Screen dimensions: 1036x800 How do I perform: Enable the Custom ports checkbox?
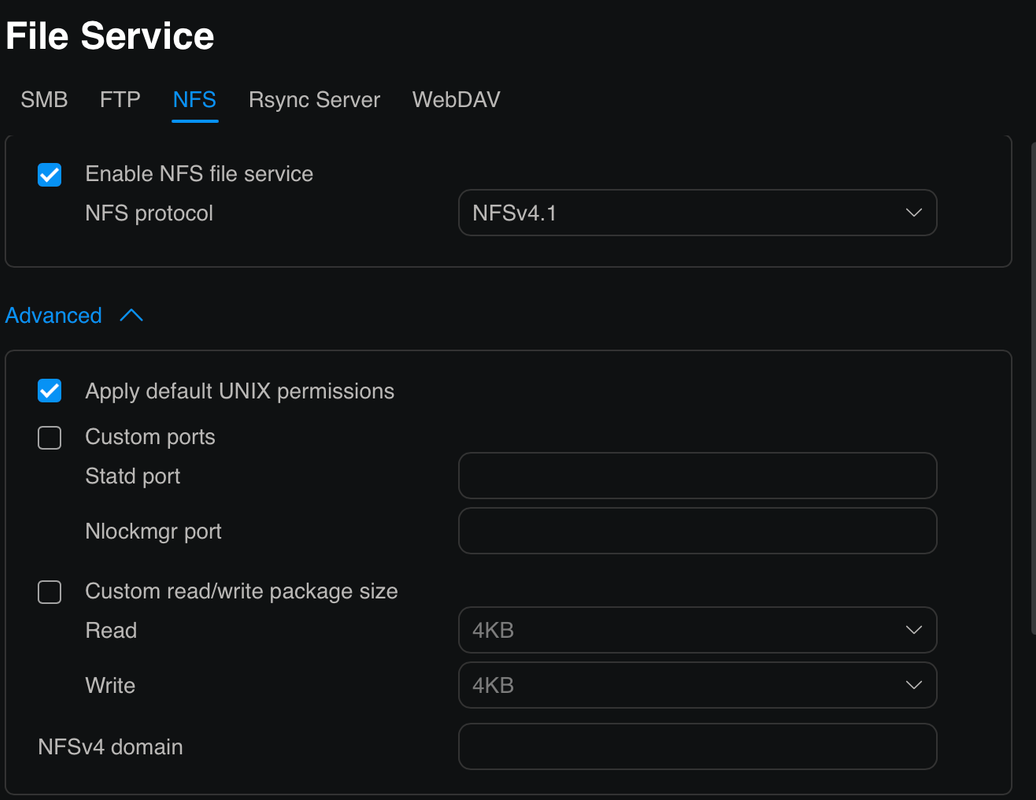pos(49,438)
